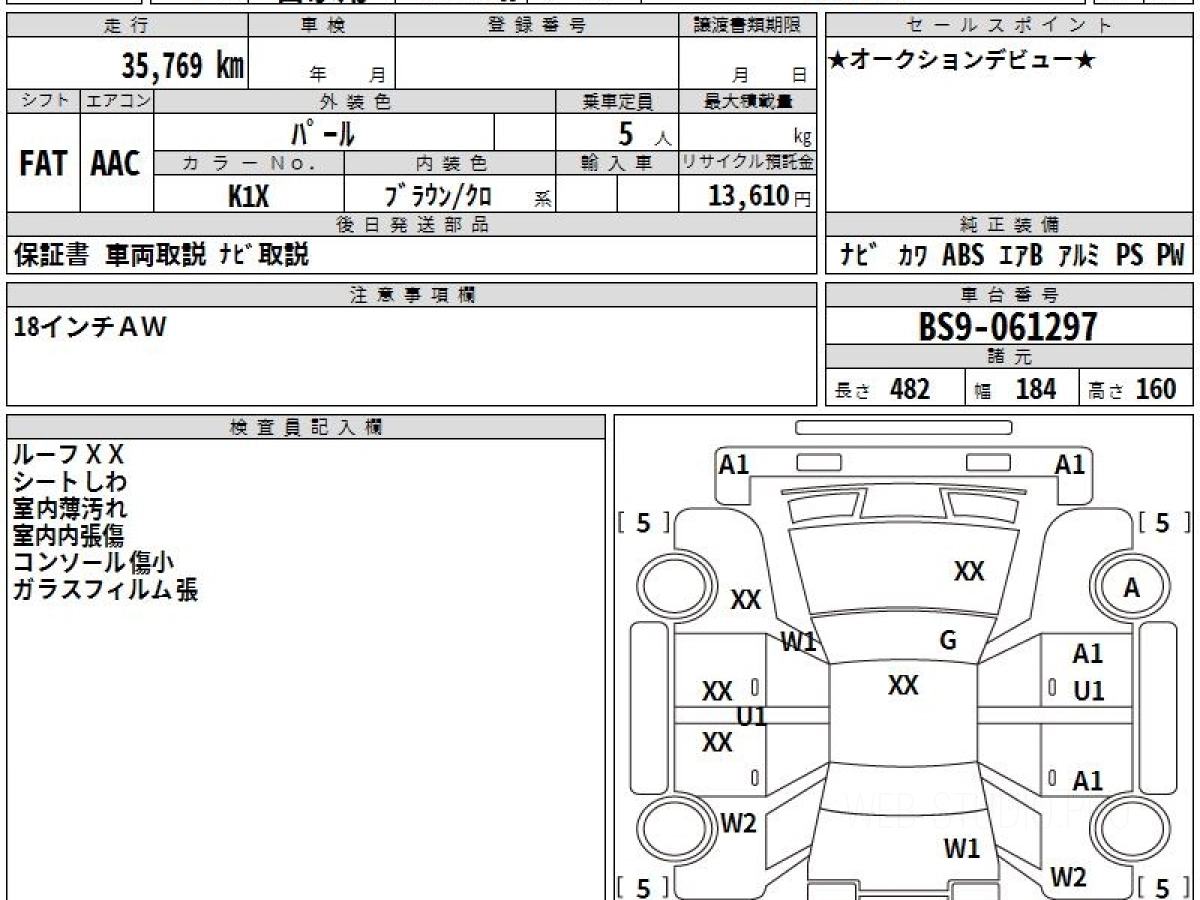The image size is (1200, 900).
Task: Click ABS in genuine equipment list
Action: [x=964, y=256]
